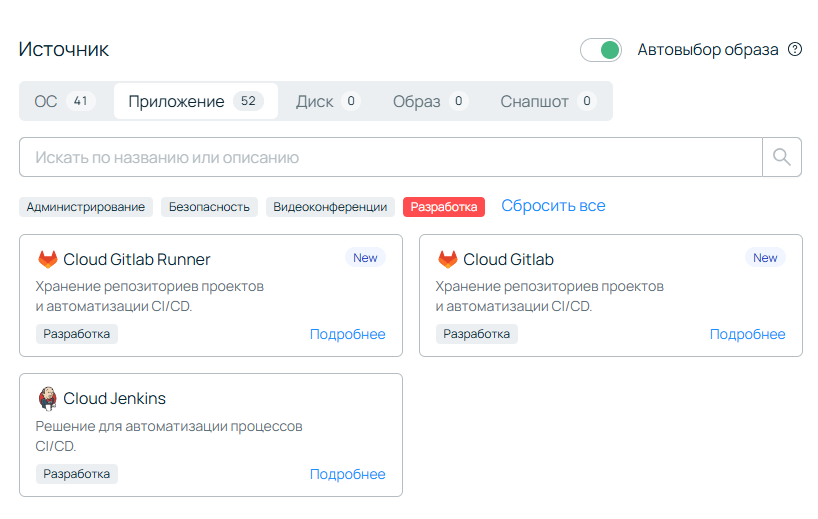The width and height of the screenshot is (818, 519).
Task: Open Подробнее for Cloud Gitlab
Action: tap(748, 334)
